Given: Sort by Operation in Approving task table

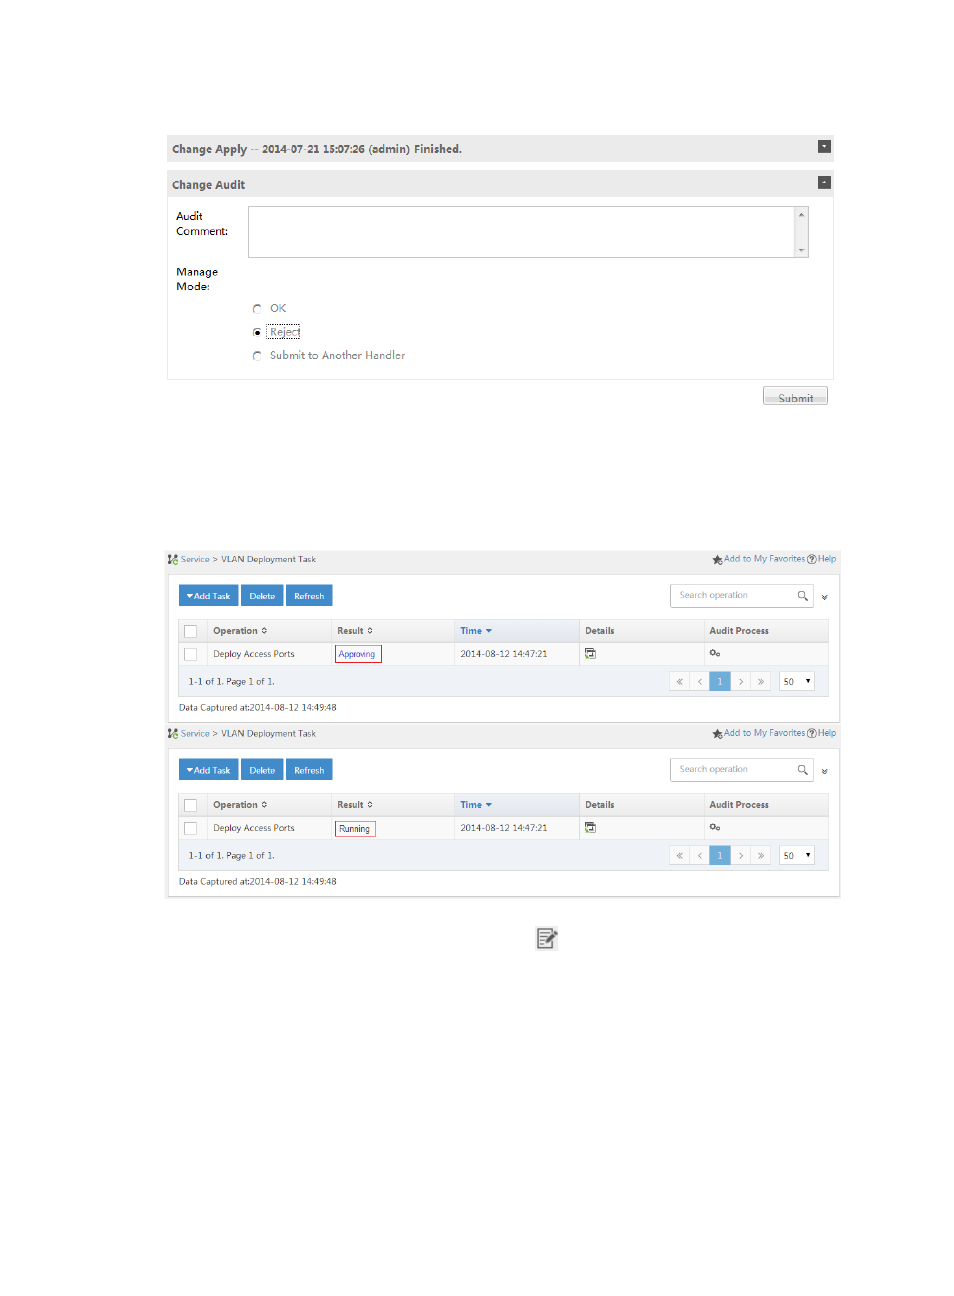Looking at the screenshot, I should coord(240,631).
